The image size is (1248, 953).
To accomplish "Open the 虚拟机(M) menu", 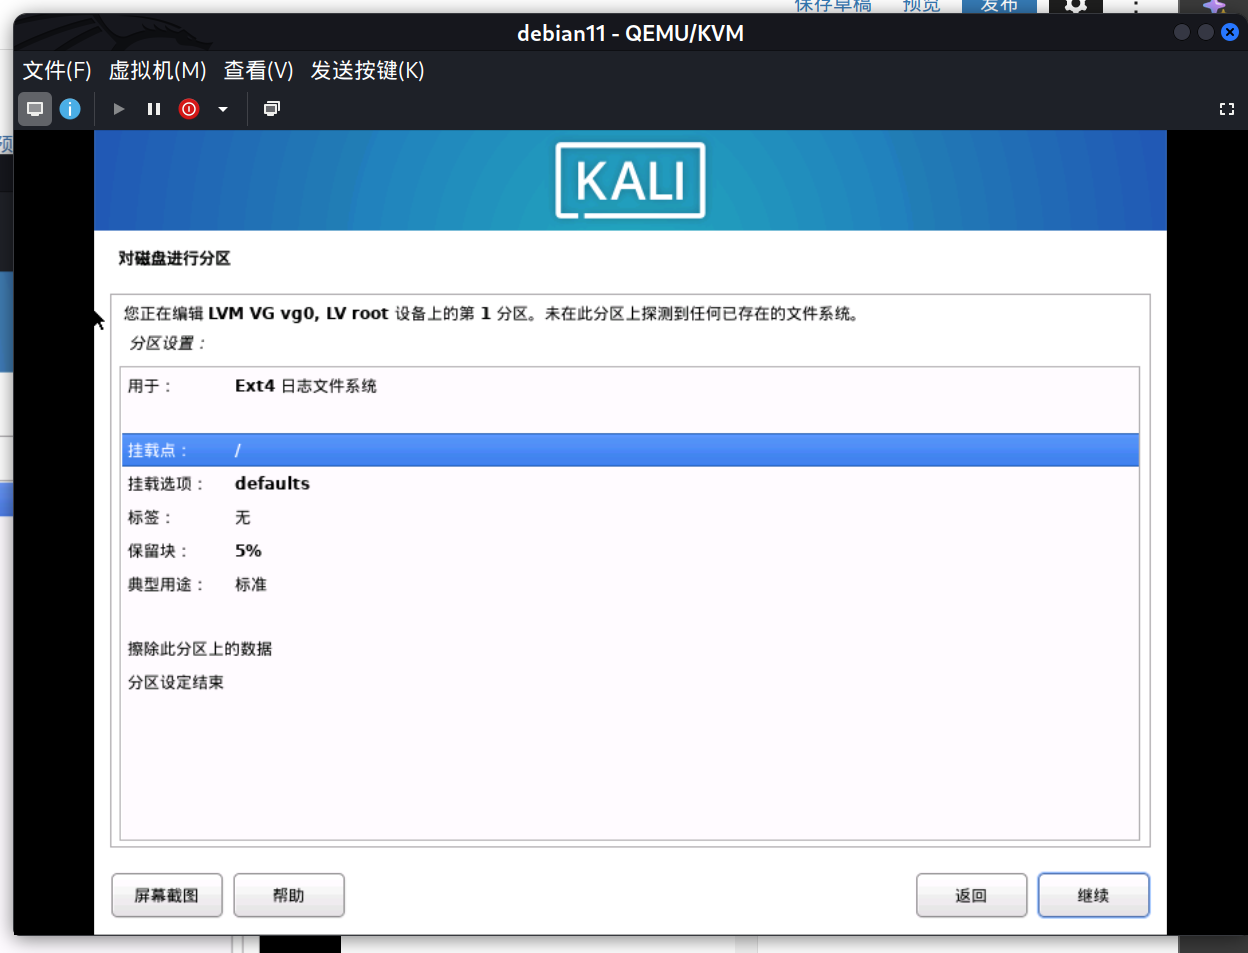I will (157, 71).
